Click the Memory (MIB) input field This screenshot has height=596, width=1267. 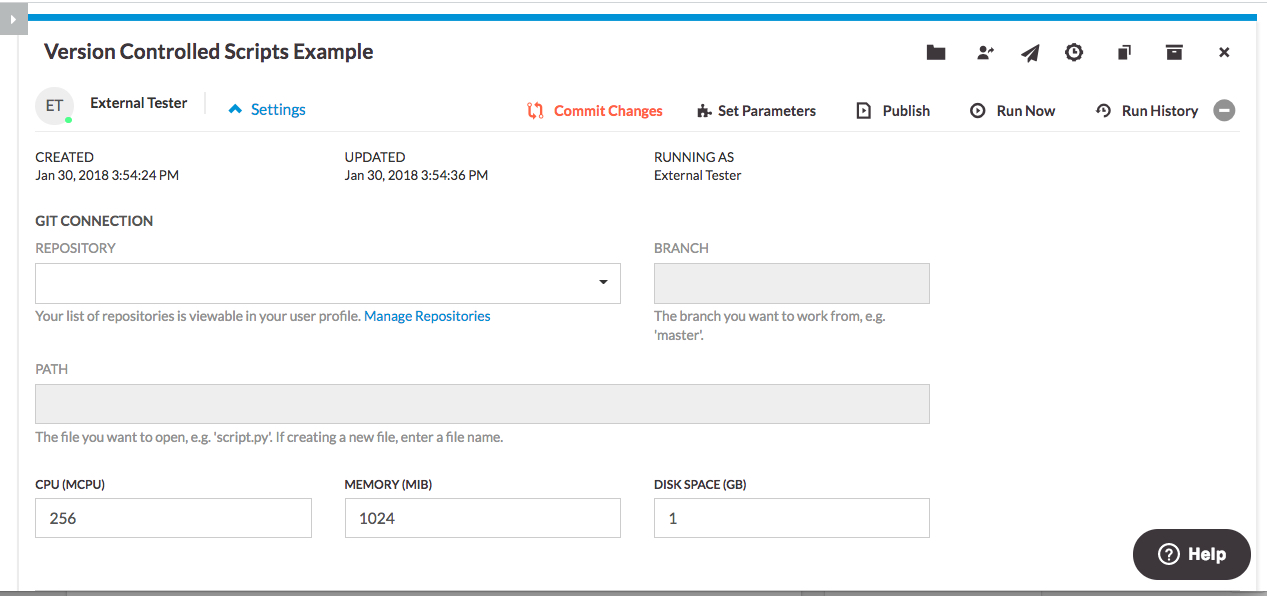click(x=482, y=518)
